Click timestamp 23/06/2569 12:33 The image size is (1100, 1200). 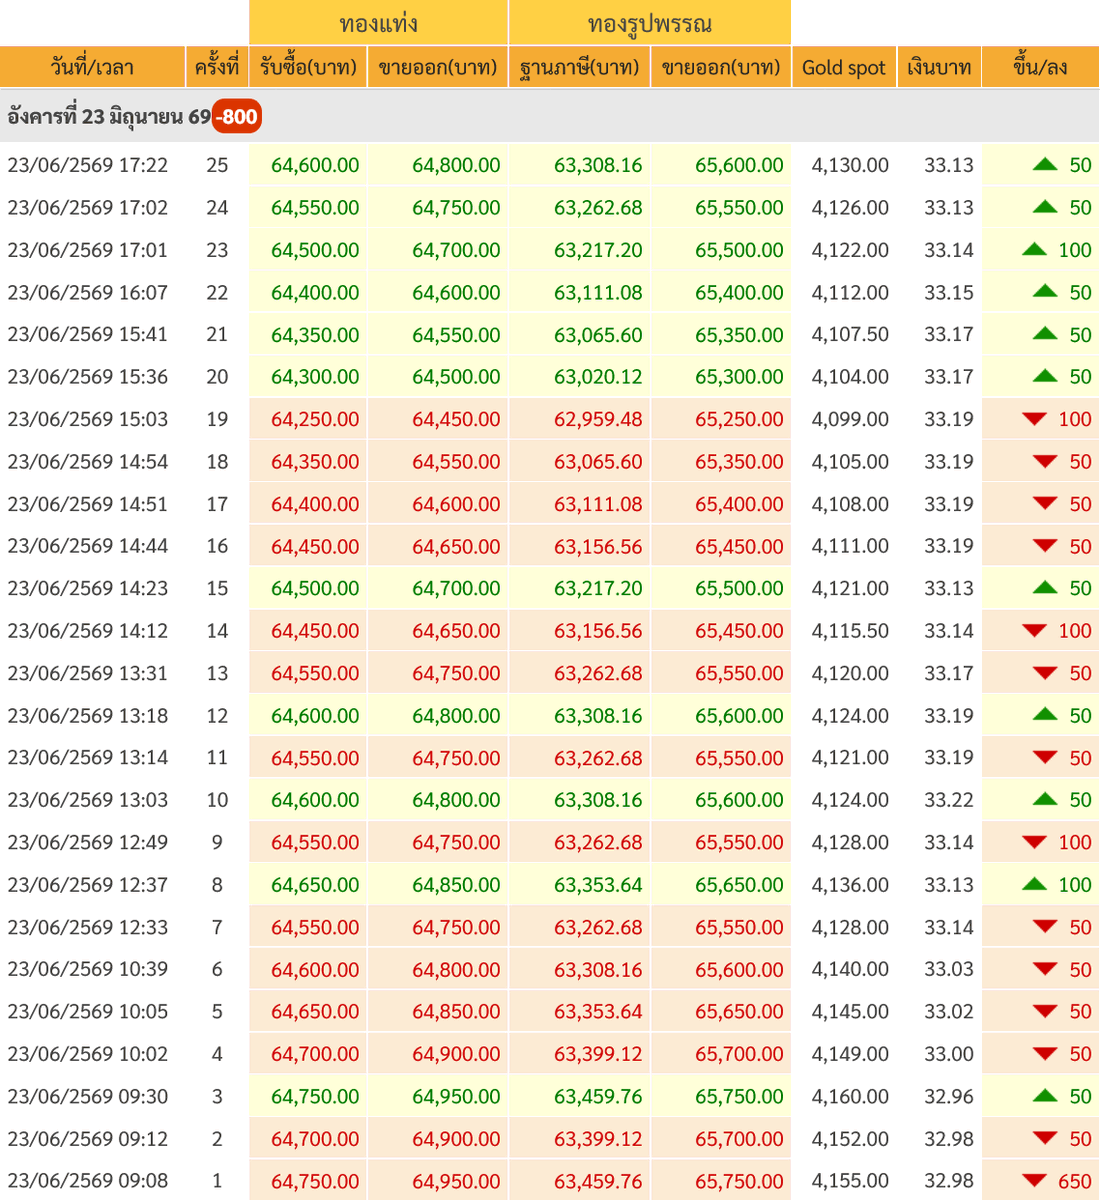pyautogui.click(x=88, y=927)
